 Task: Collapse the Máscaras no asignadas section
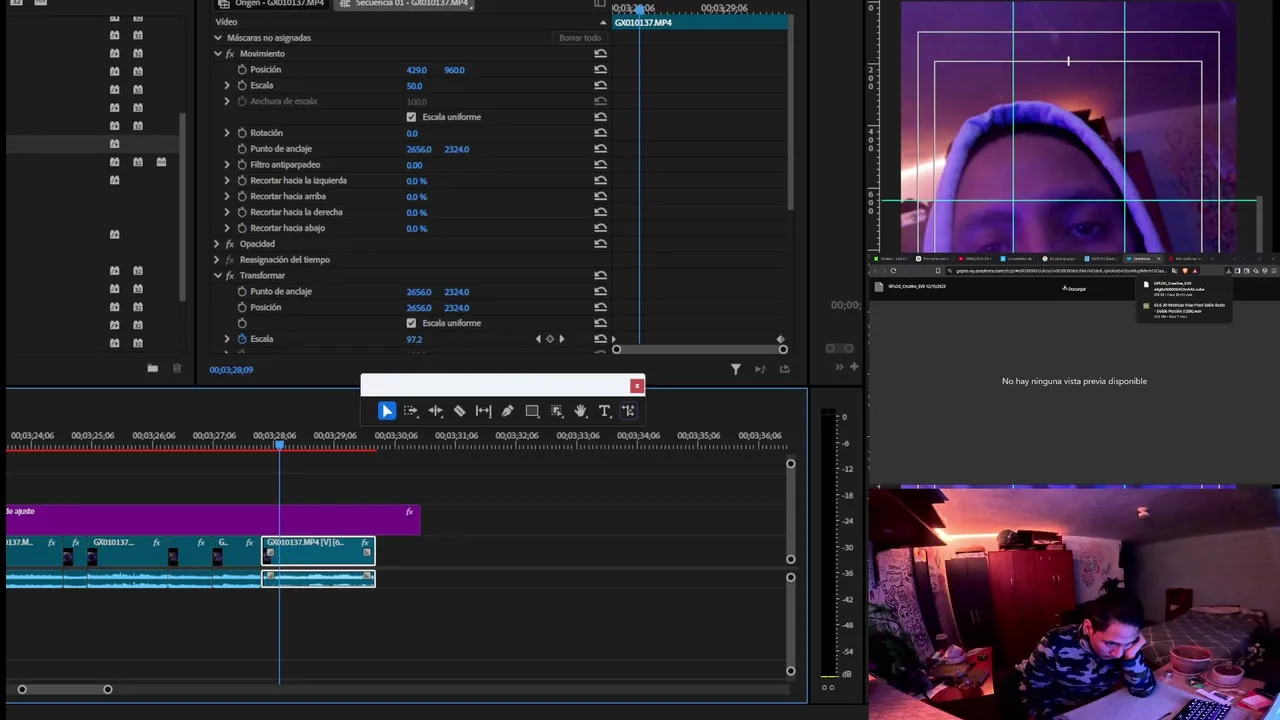pos(217,38)
